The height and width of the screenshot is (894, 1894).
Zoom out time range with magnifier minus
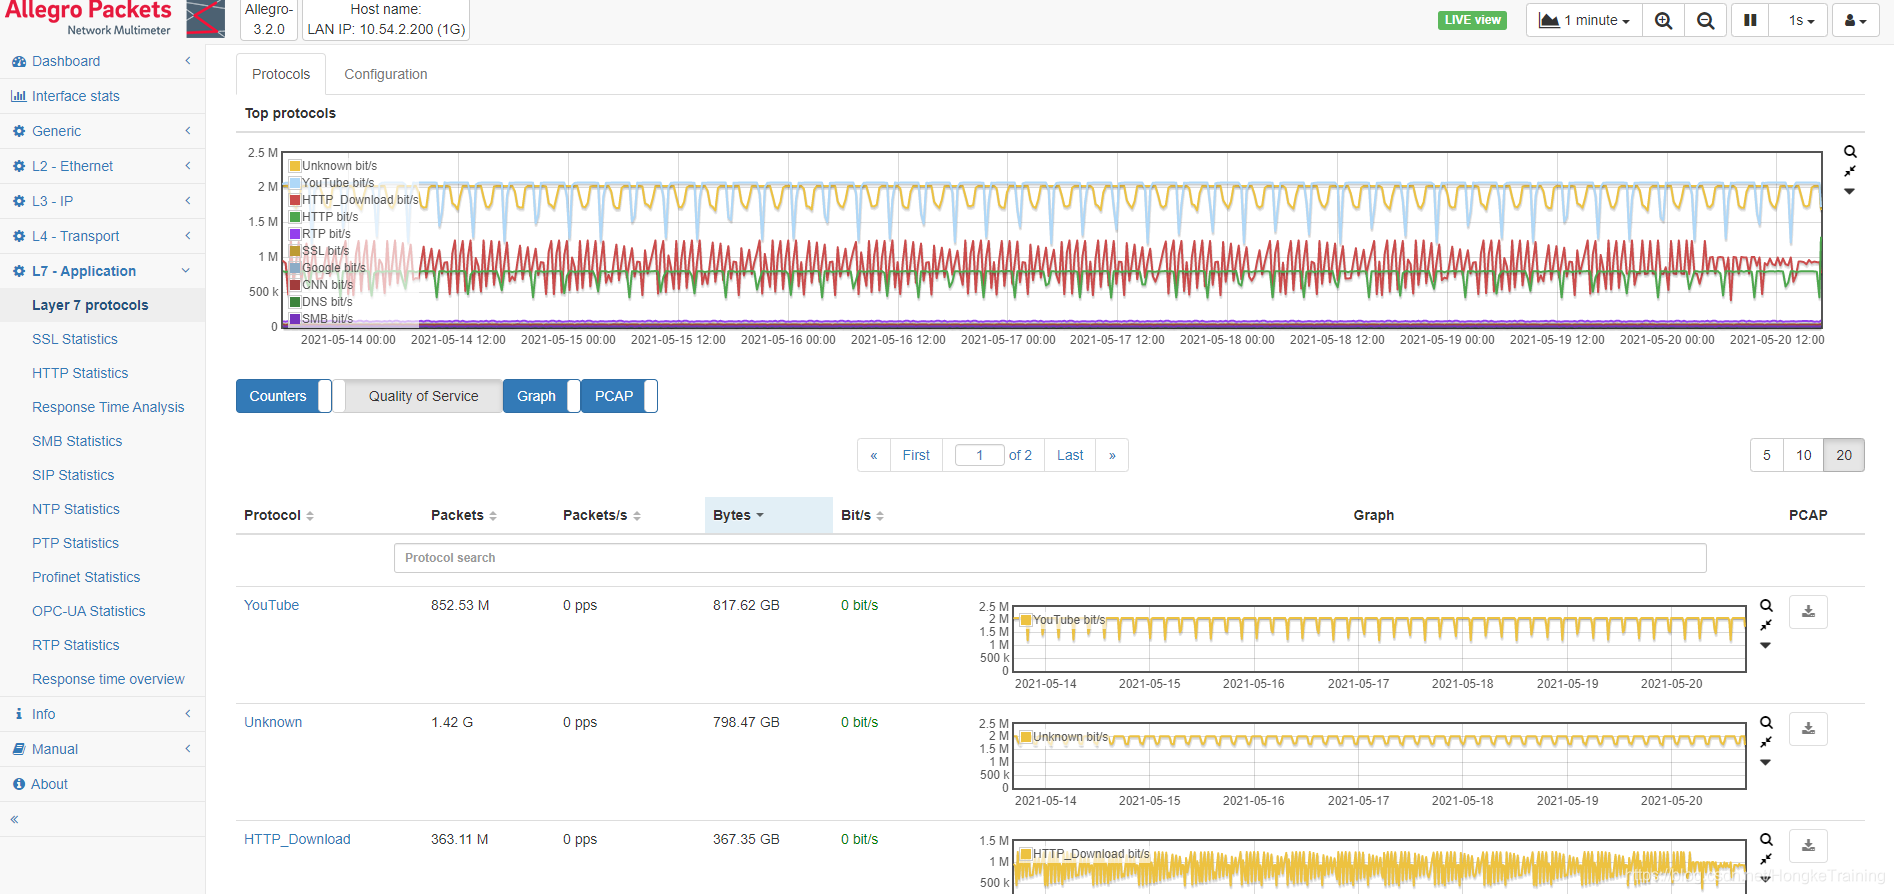pyautogui.click(x=1706, y=20)
